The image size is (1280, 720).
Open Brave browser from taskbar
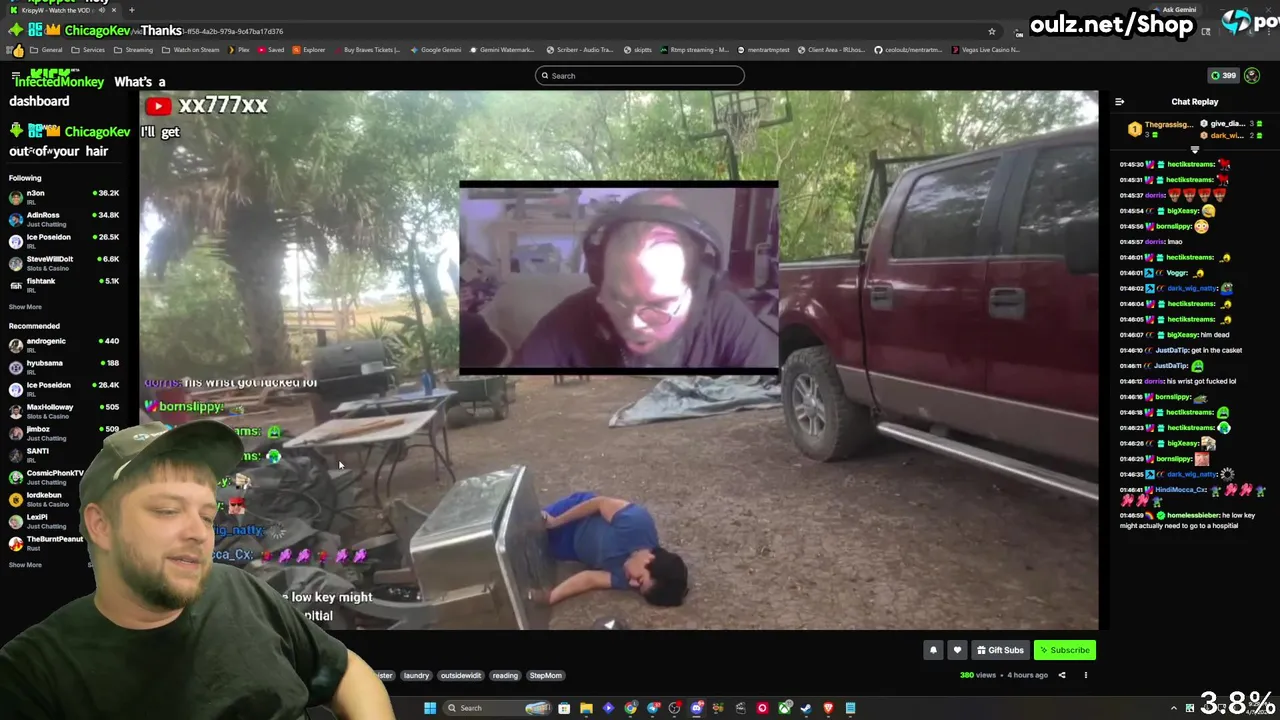pos(828,708)
